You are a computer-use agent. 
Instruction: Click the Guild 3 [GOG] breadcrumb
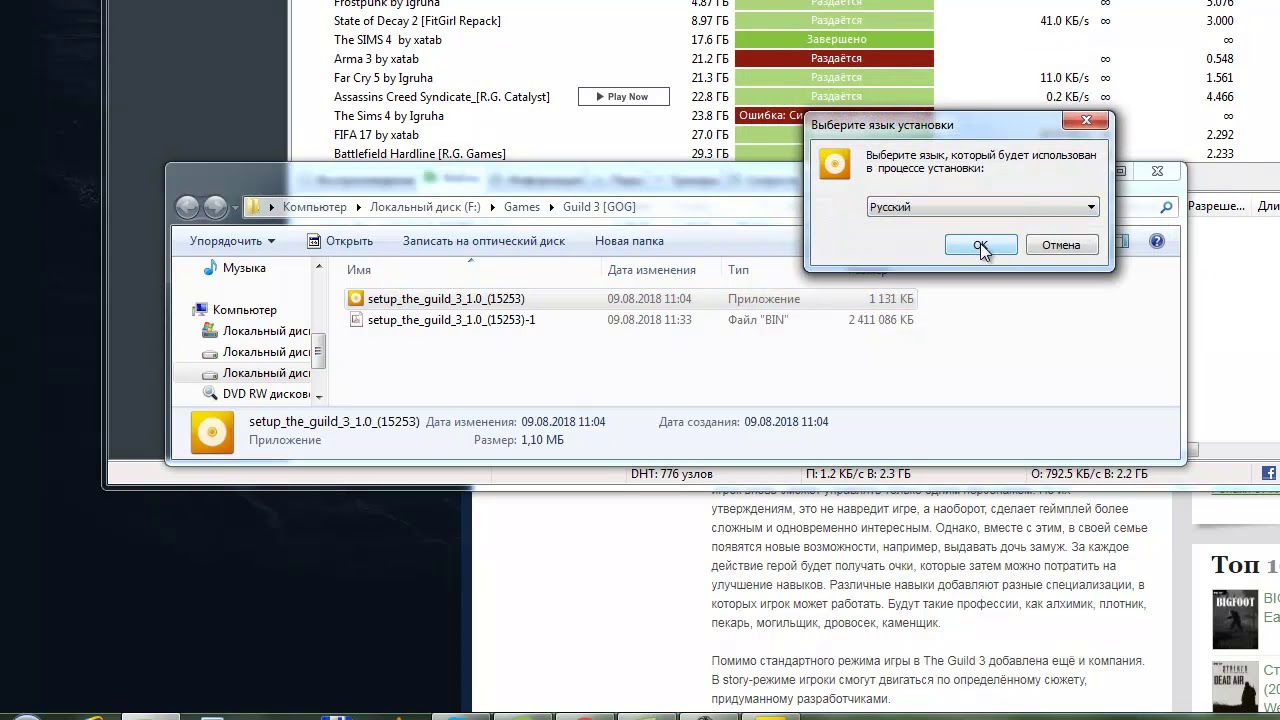[x=599, y=207]
